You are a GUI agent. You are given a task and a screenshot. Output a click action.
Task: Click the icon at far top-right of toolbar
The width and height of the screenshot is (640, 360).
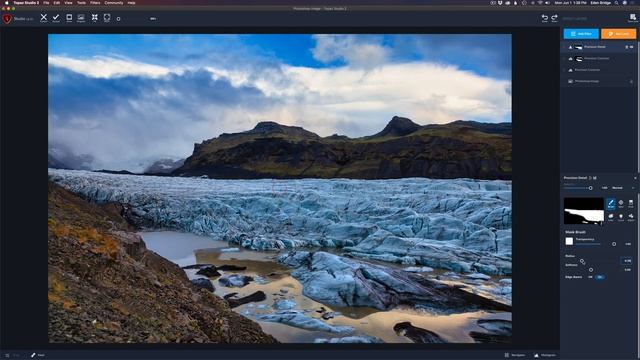633,18
